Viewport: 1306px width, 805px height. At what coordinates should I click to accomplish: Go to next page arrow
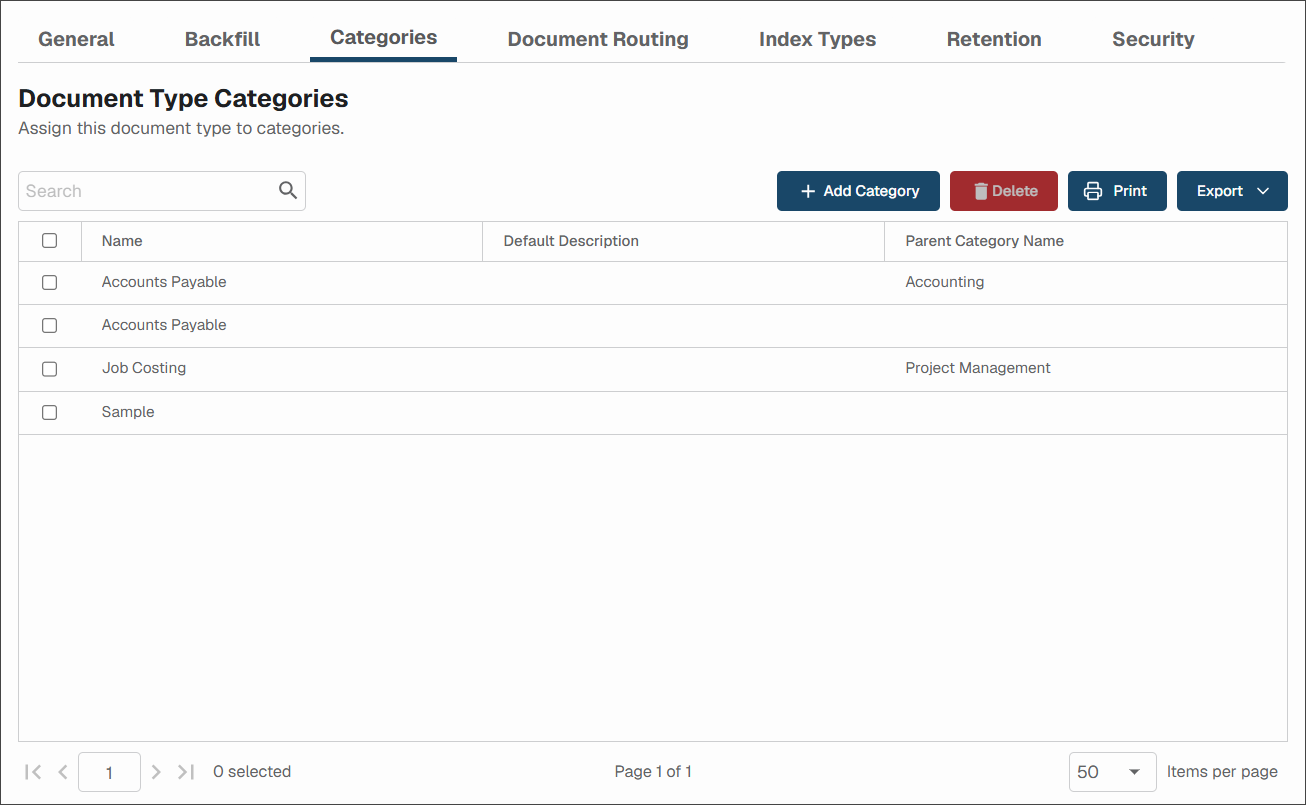point(156,772)
